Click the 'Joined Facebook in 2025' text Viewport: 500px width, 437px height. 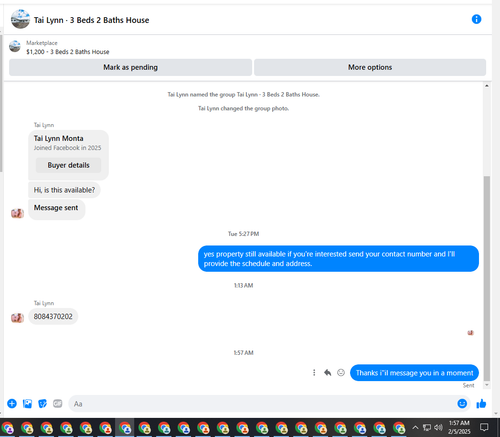[67, 148]
